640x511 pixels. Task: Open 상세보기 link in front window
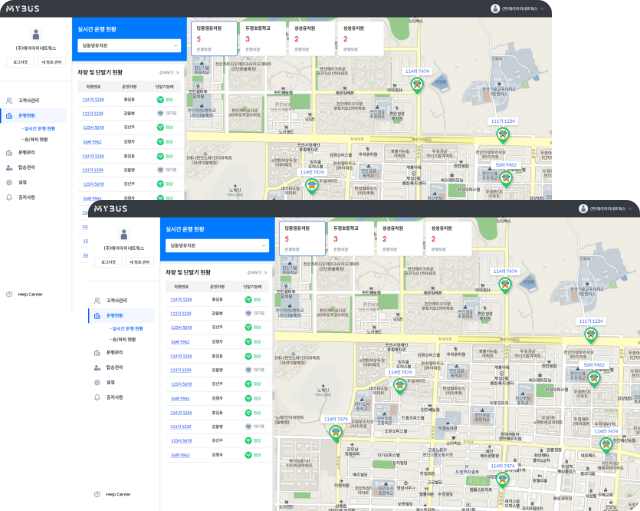coord(255,271)
